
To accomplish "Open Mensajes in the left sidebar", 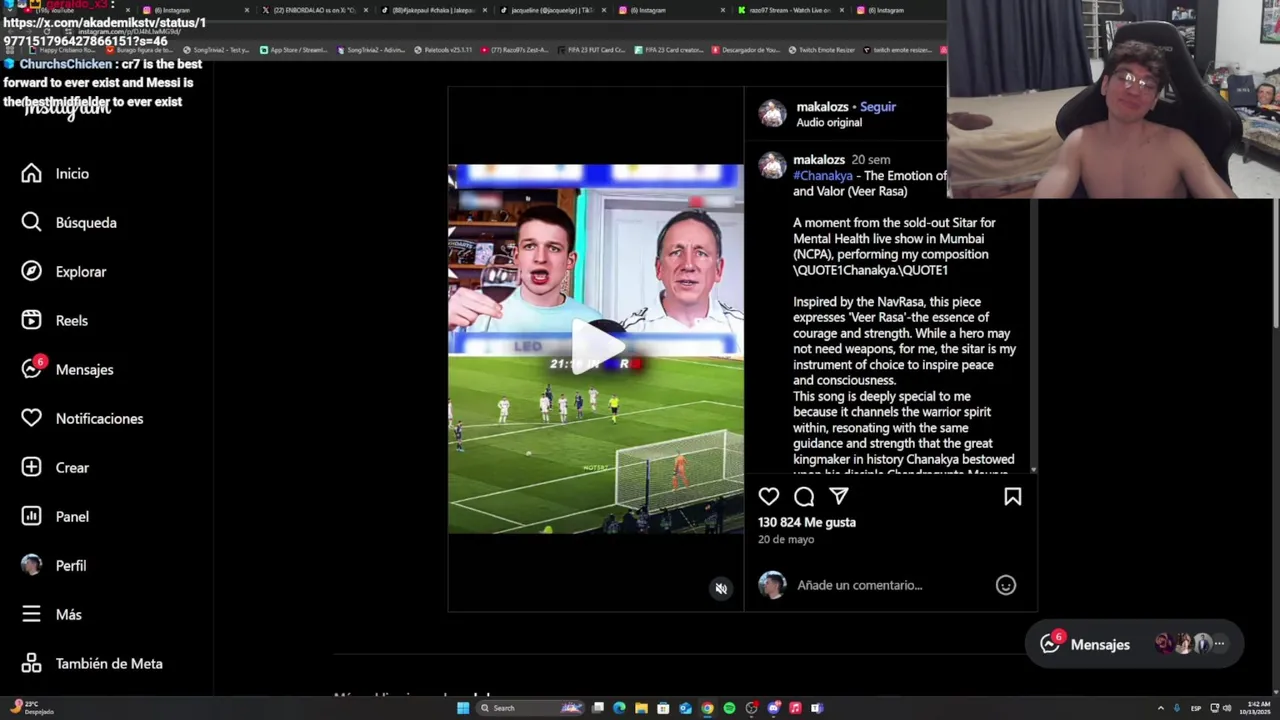I will pyautogui.click(x=67, y=369).
